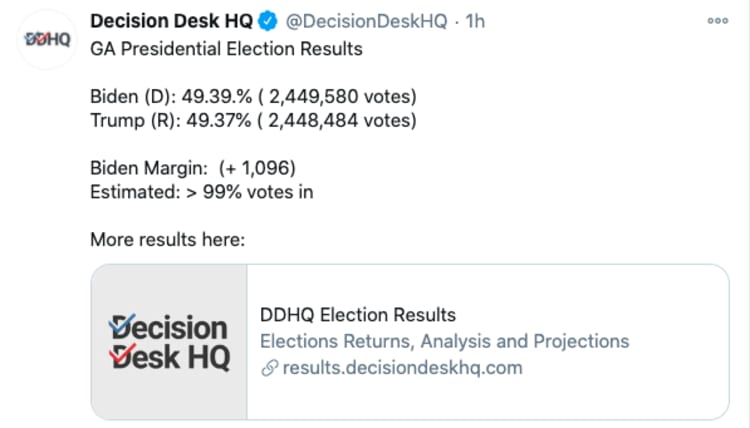Click the chain link icon in the card
Viewport: 750px width, 428px height.
pos(268,368)
